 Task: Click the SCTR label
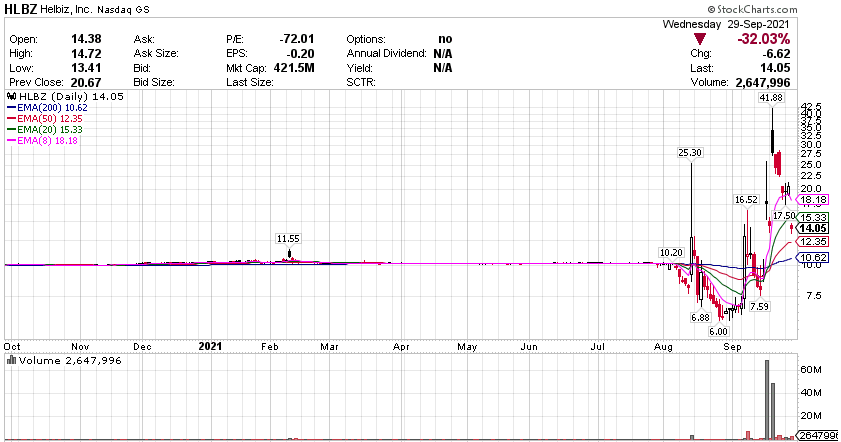(x=361, y=83)
